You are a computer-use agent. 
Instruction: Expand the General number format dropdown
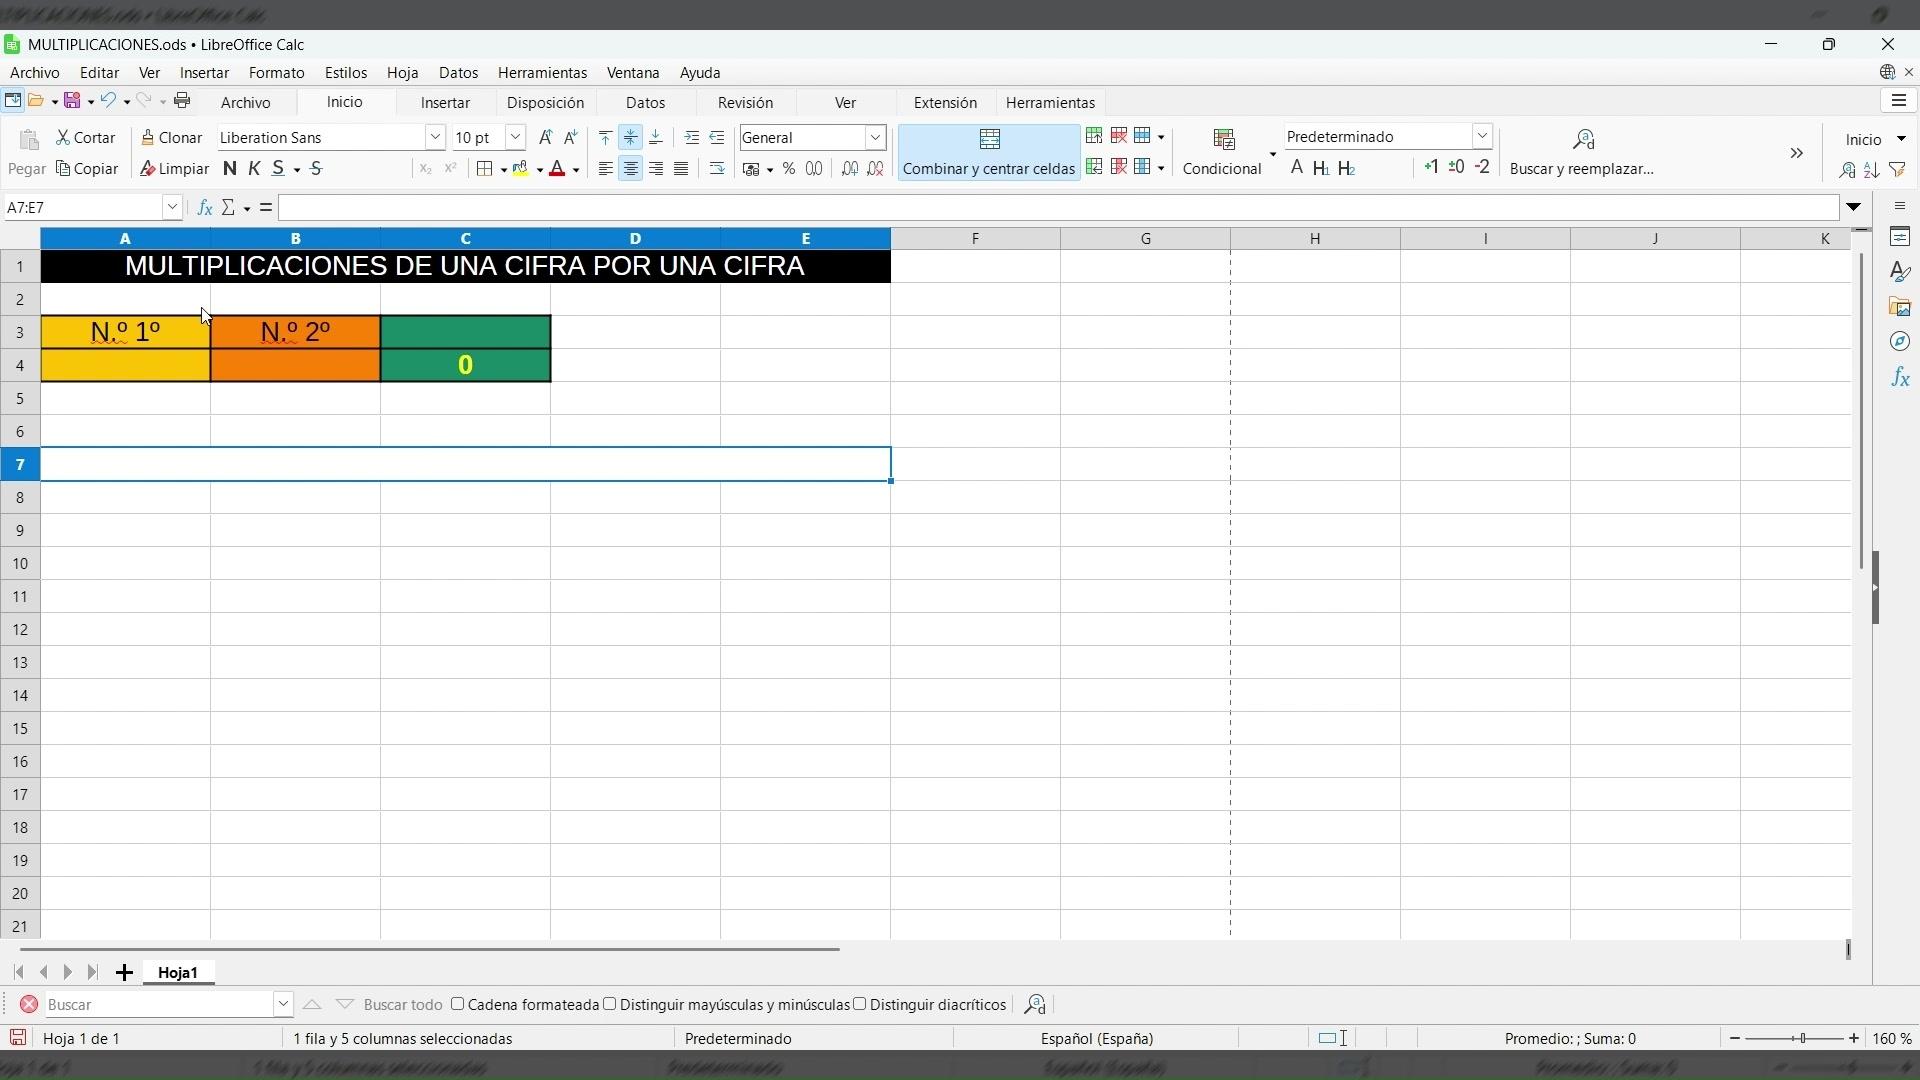(875, 137)
